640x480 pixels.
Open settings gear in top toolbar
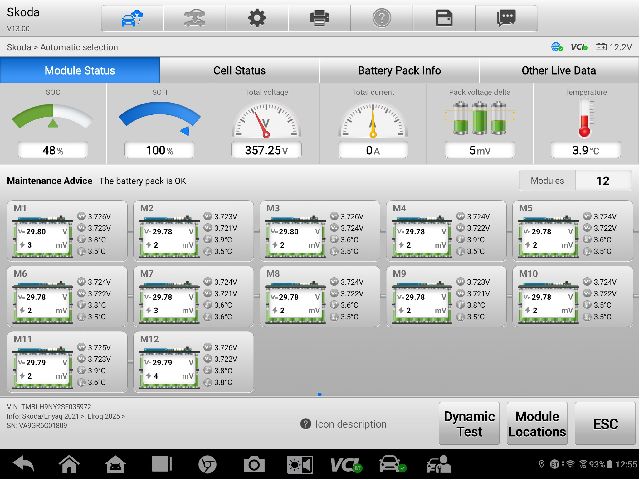coord(257,18)
